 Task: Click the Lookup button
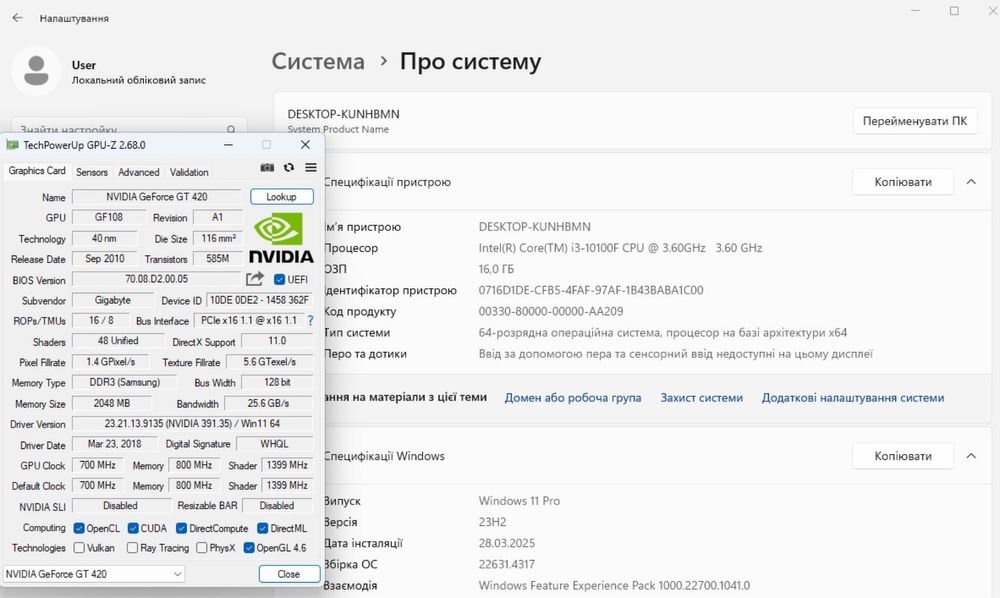pos(282,196)
